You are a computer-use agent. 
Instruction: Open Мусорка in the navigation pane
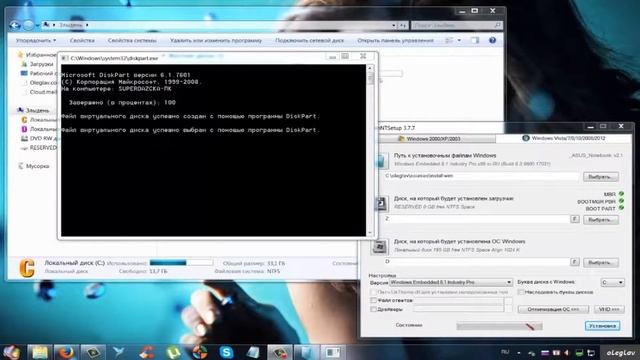coord(33,166)
